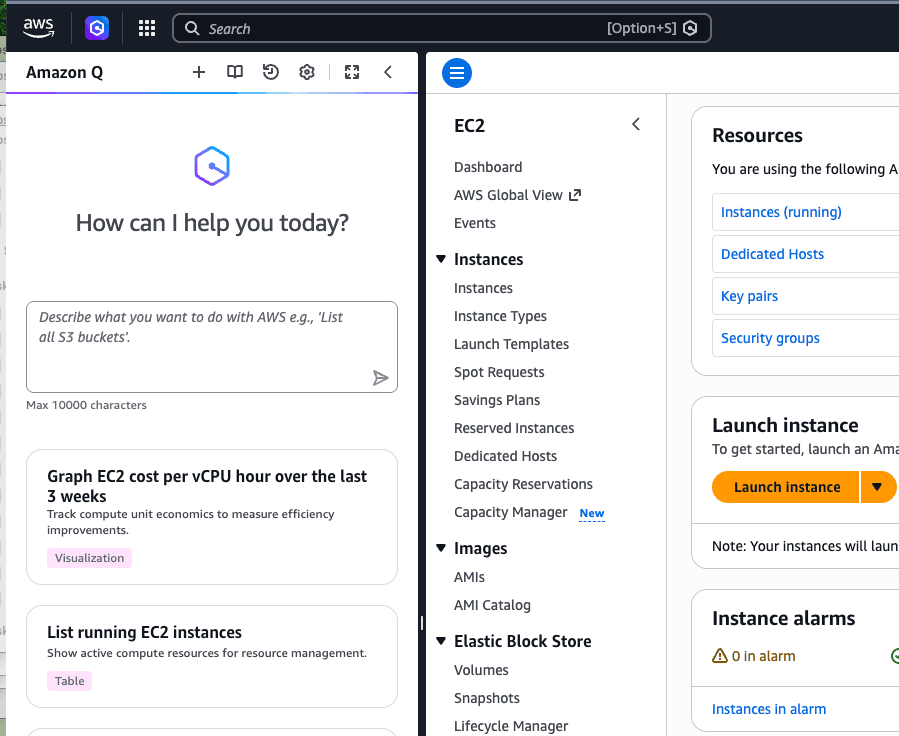Open AMIs page

[x=470, y=577]
